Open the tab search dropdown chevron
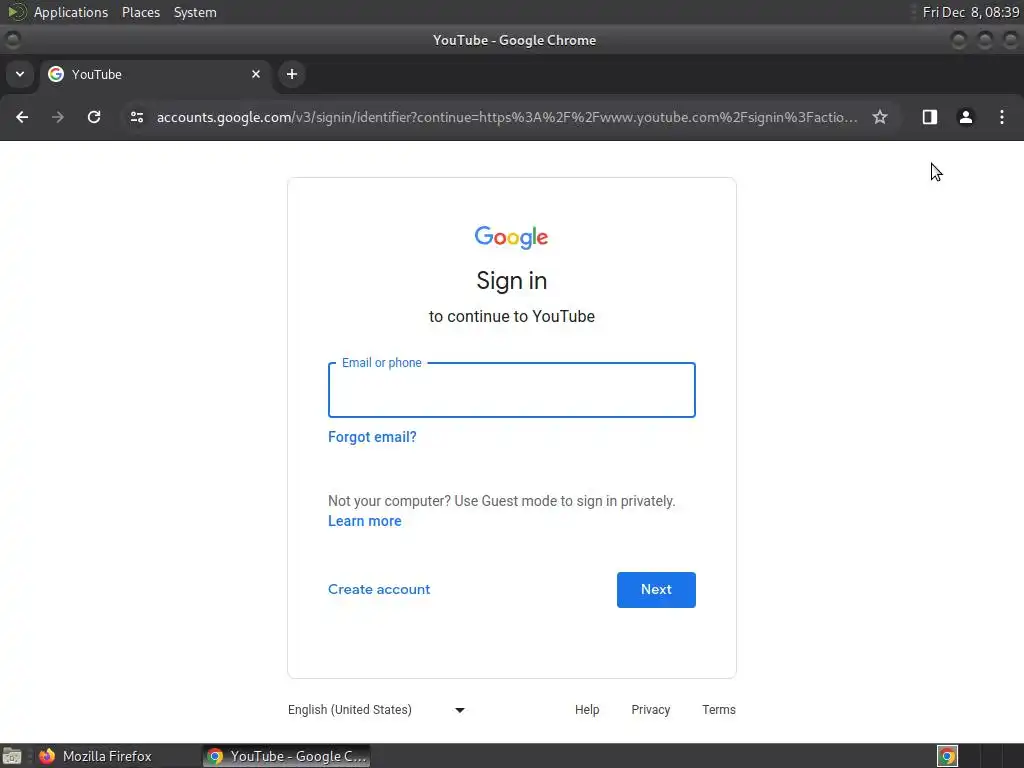Image resolution: width=1024 pixels, height=768 pixels. tap(20, 74)
